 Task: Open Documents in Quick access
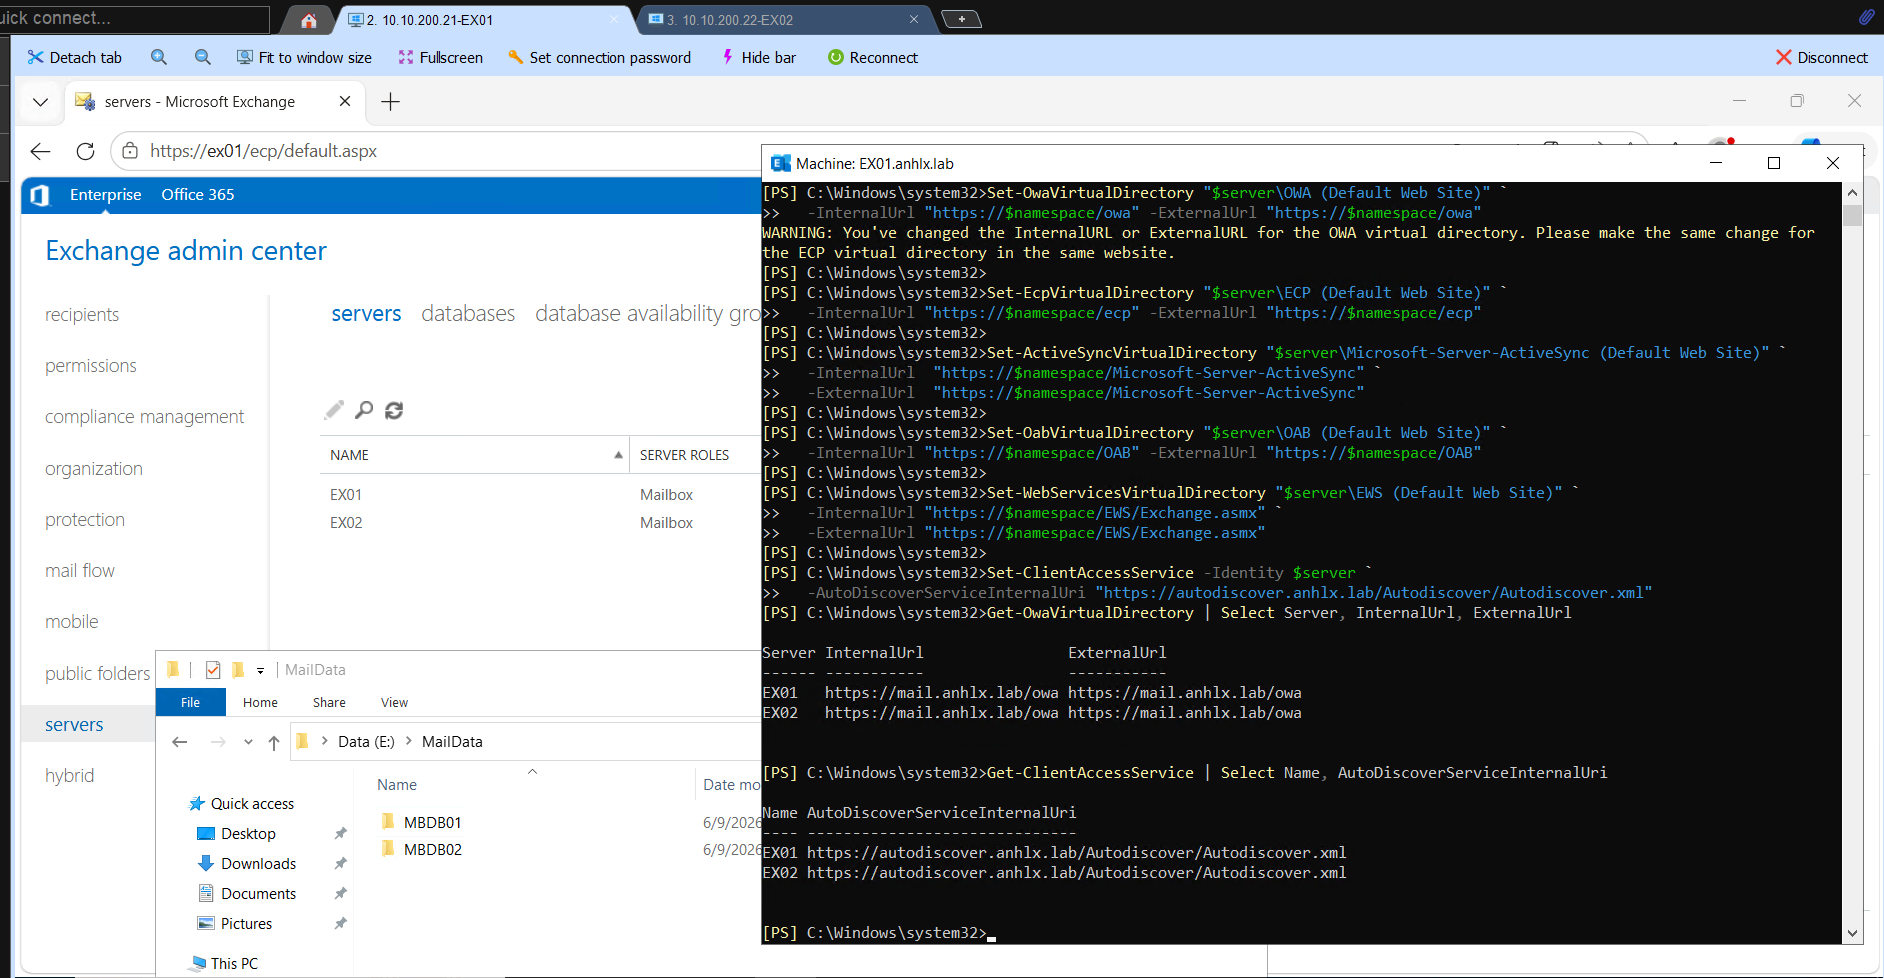(x=258, y=894)
